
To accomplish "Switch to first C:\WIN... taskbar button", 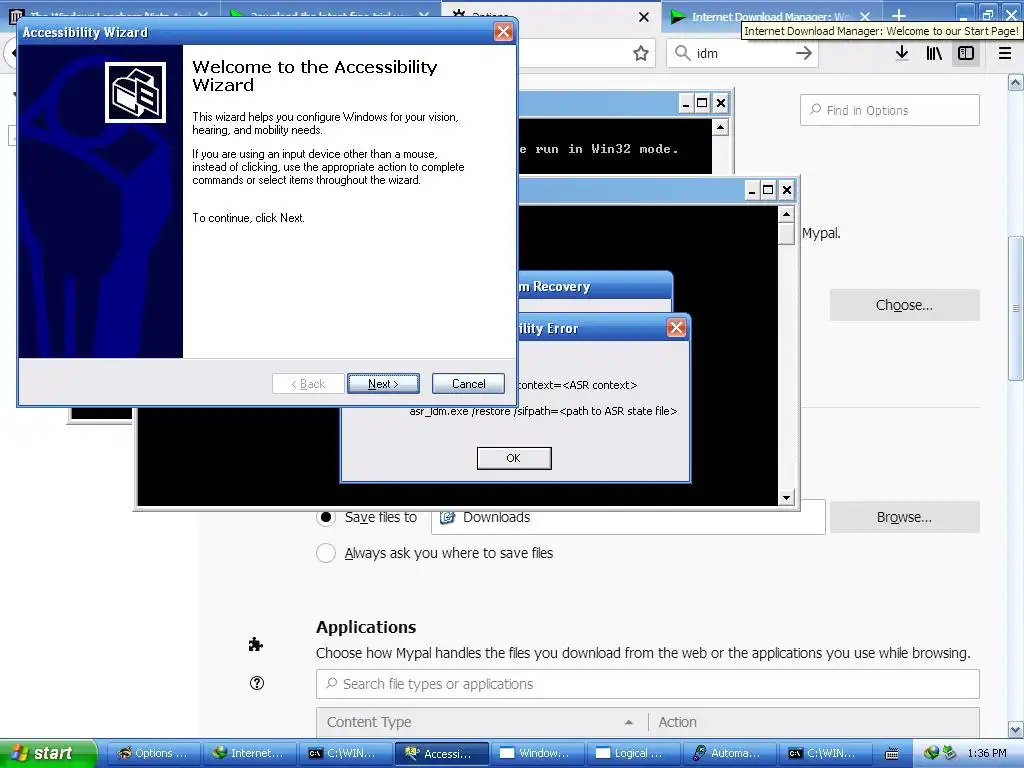I will 345,754.
